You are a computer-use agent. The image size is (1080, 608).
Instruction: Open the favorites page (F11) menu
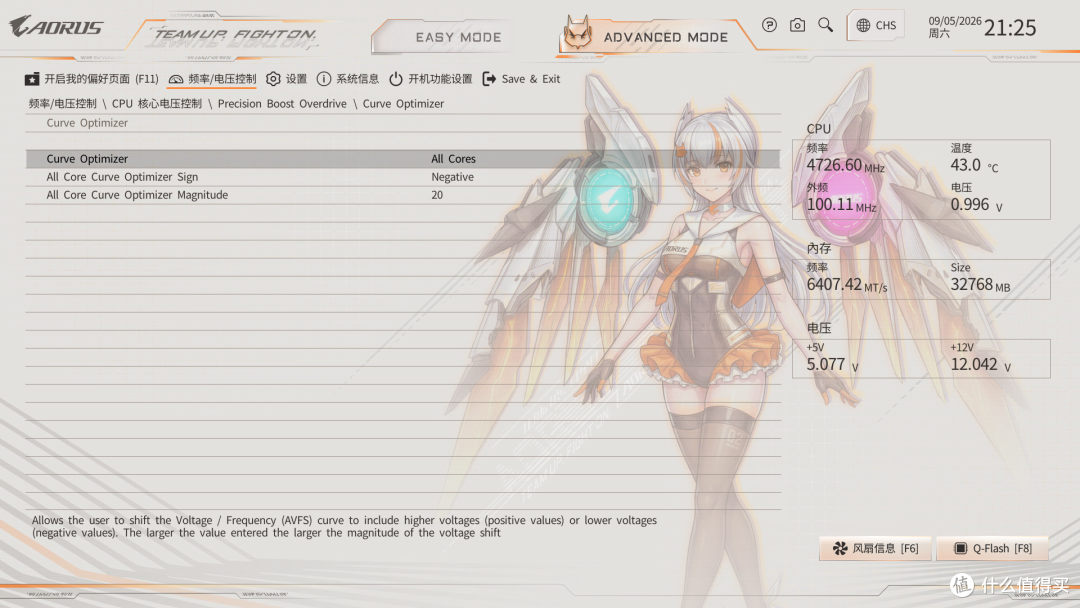point(92,79)
